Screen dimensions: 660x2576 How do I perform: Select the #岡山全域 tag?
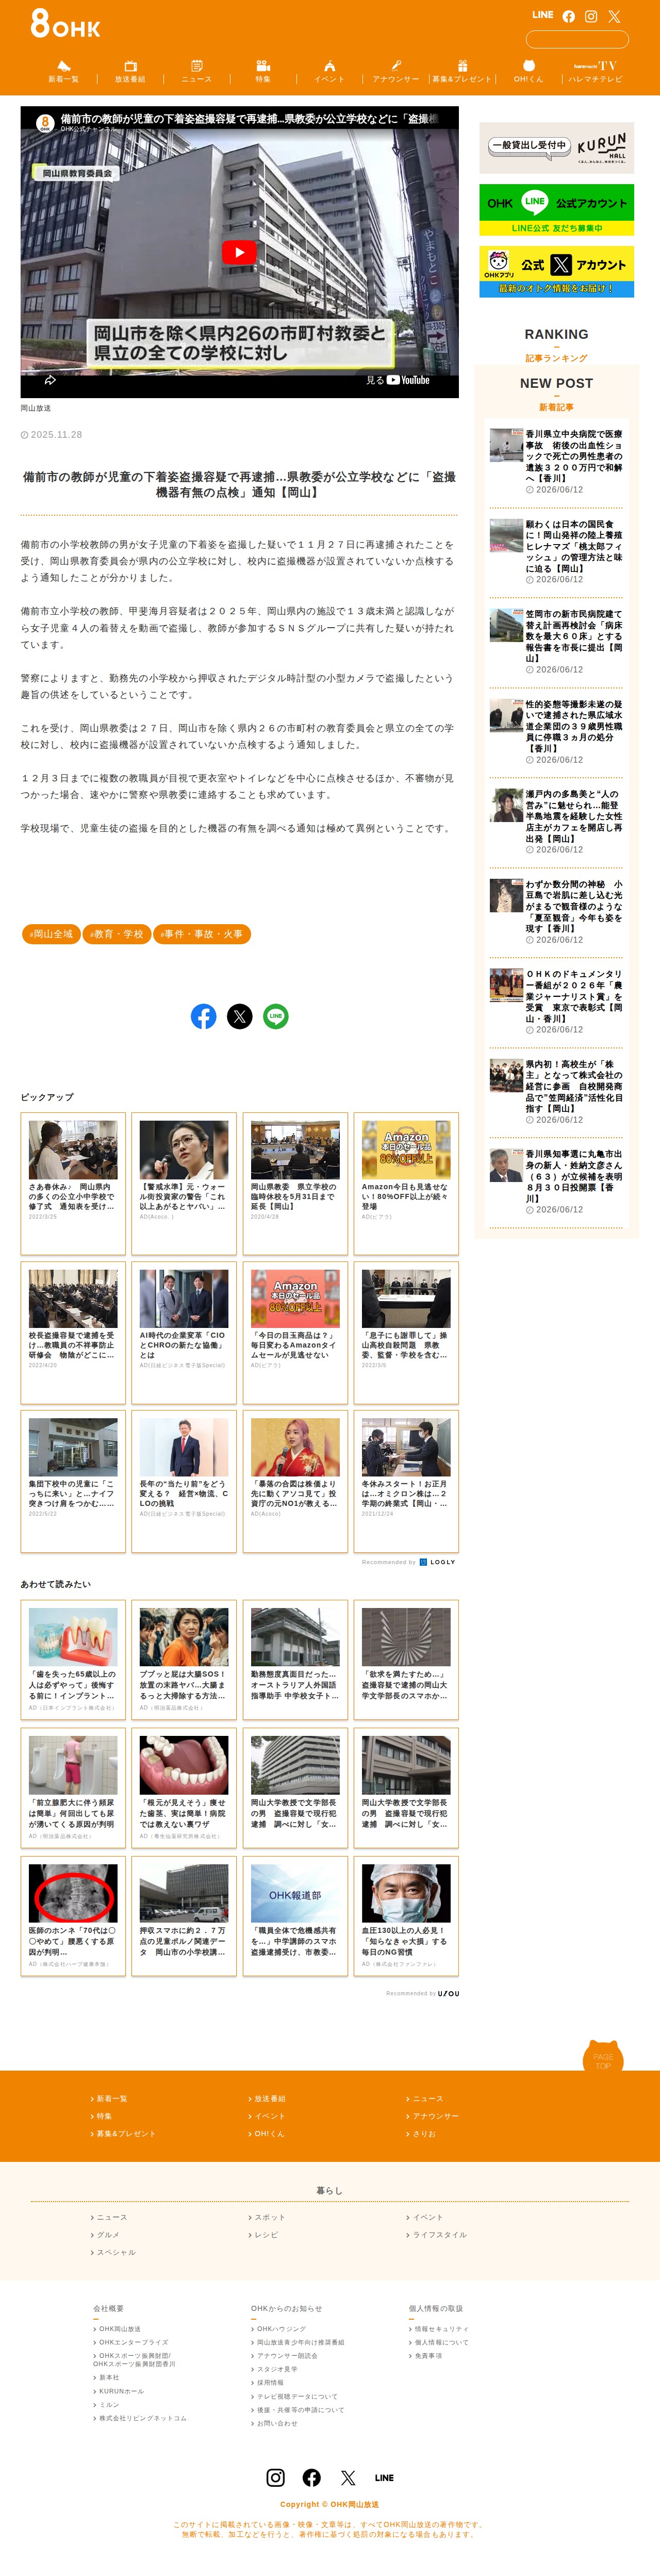point(51,934)
